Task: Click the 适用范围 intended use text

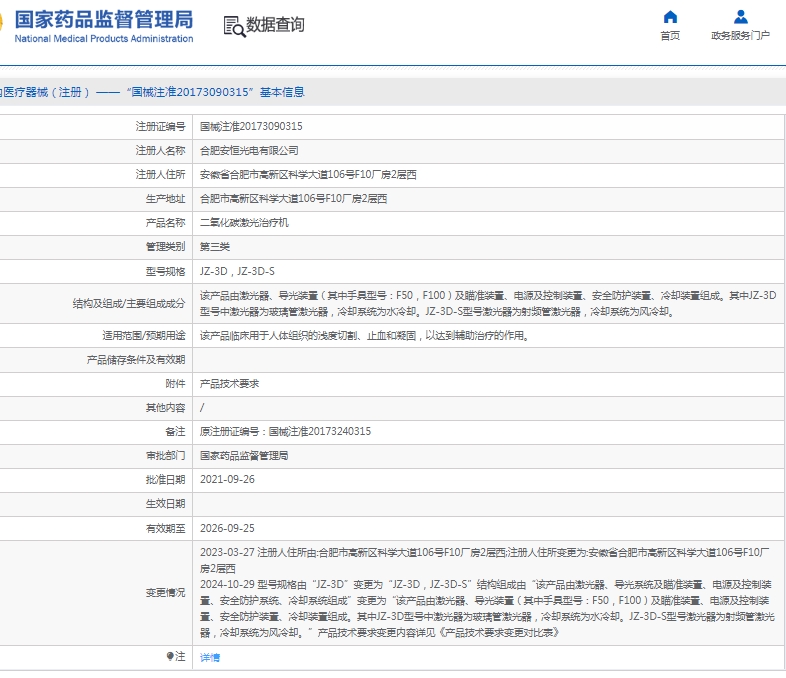Action: tap(365, 336)
